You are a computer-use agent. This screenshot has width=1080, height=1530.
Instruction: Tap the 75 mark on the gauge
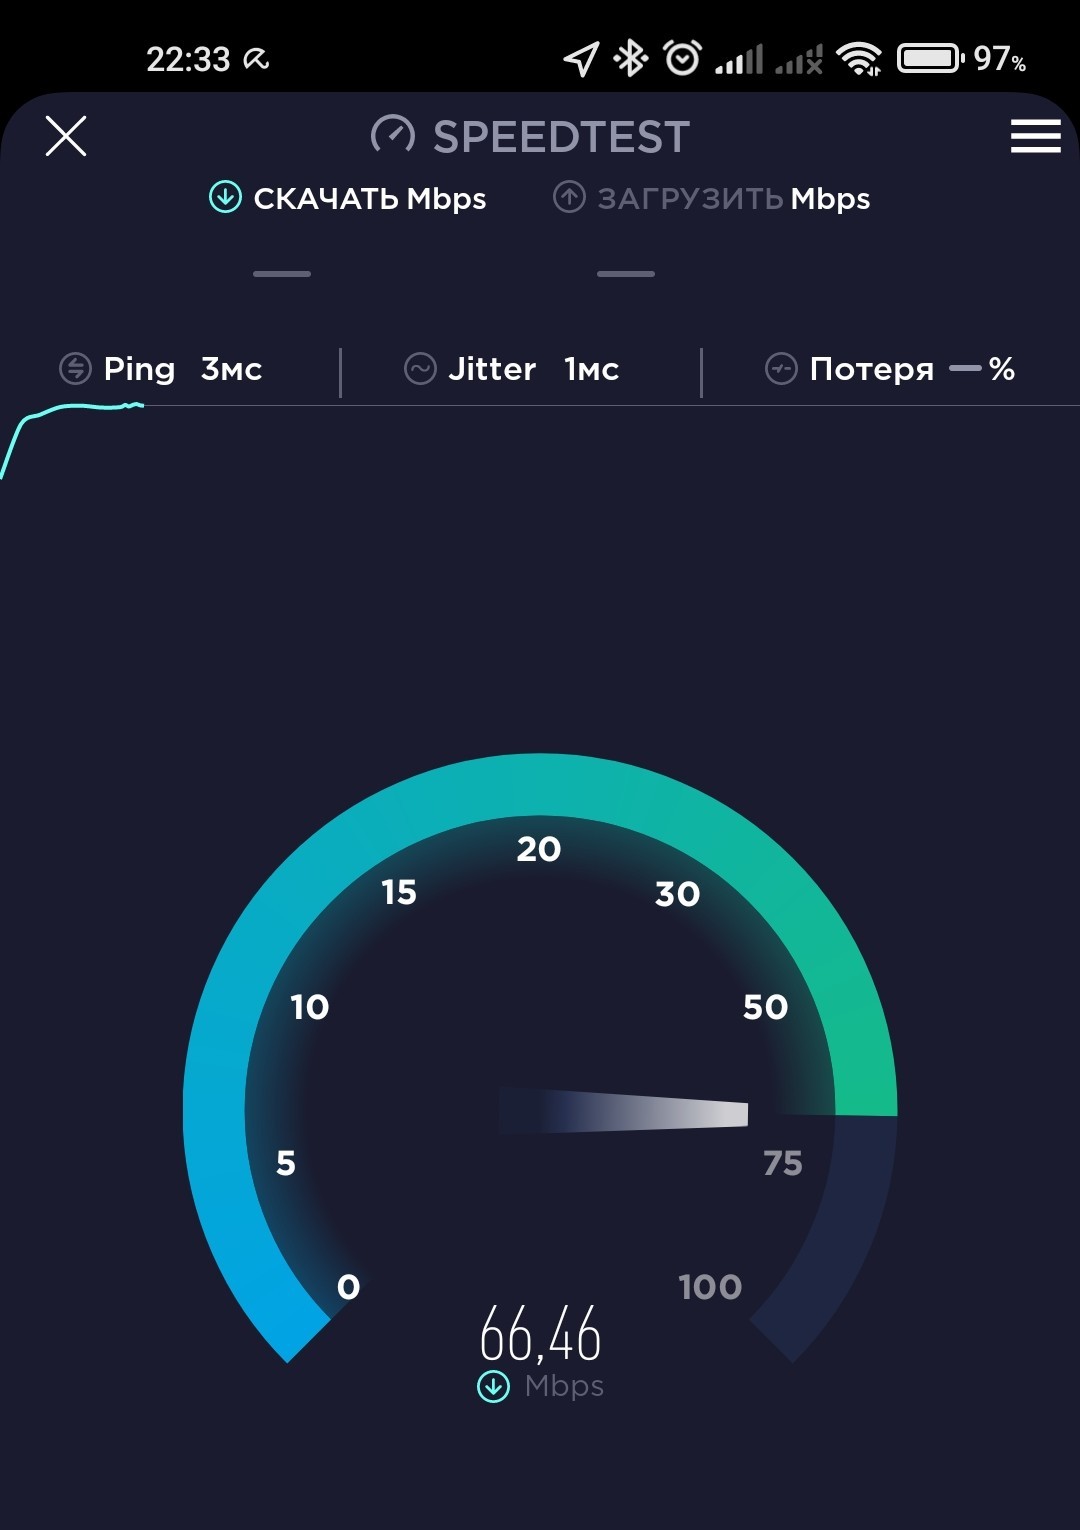(x=783, y=1163)
